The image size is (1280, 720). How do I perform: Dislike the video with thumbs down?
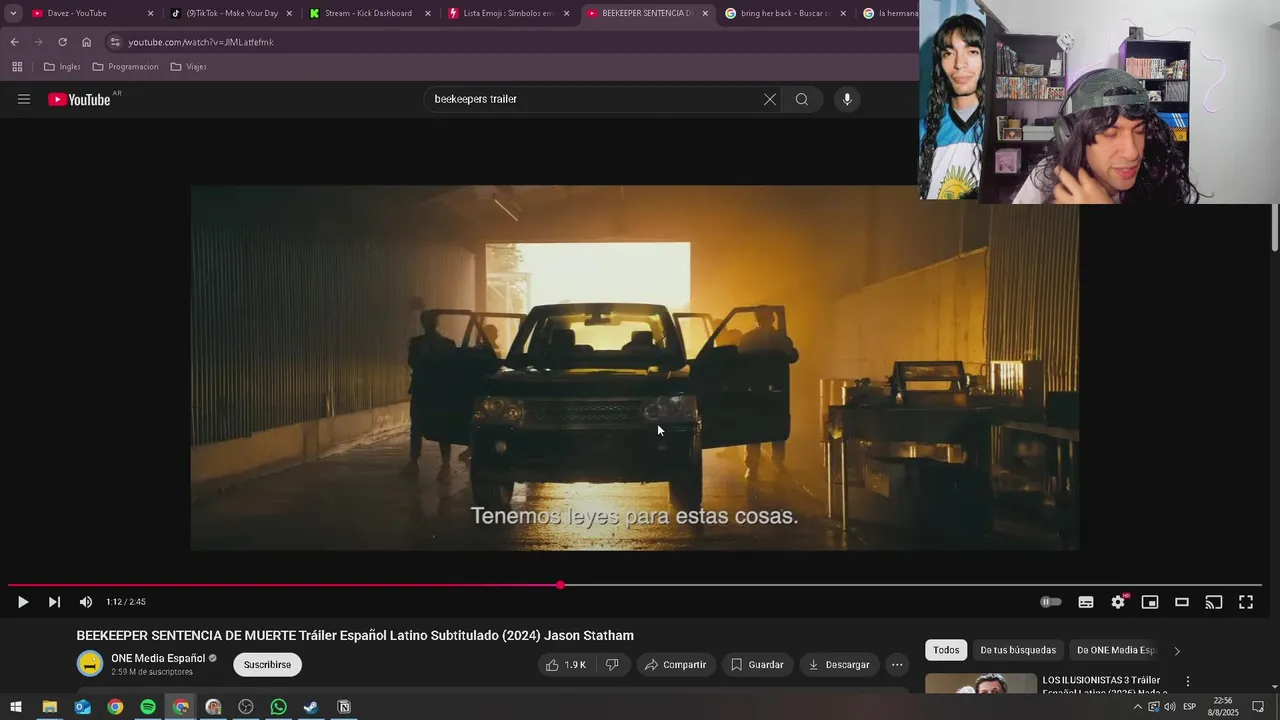point(612,664)
